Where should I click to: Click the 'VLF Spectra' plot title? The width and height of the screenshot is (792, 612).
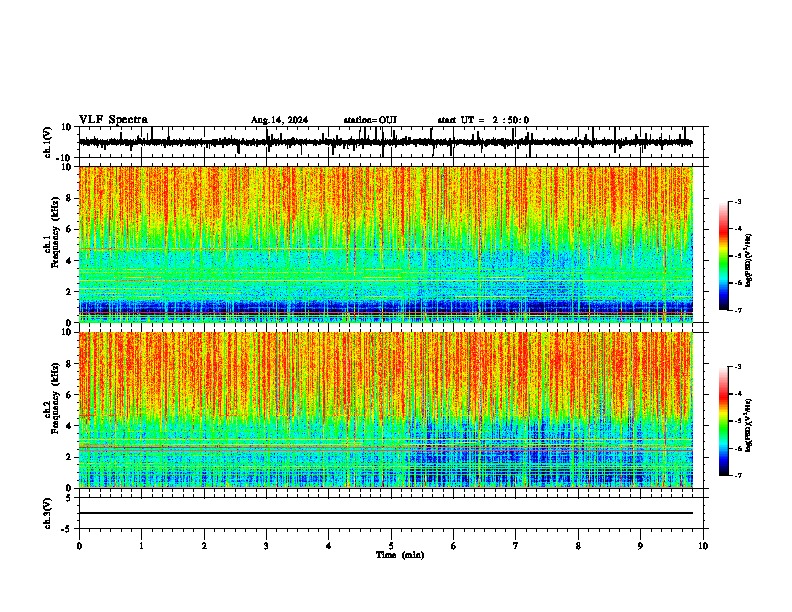tap(113, 120)
